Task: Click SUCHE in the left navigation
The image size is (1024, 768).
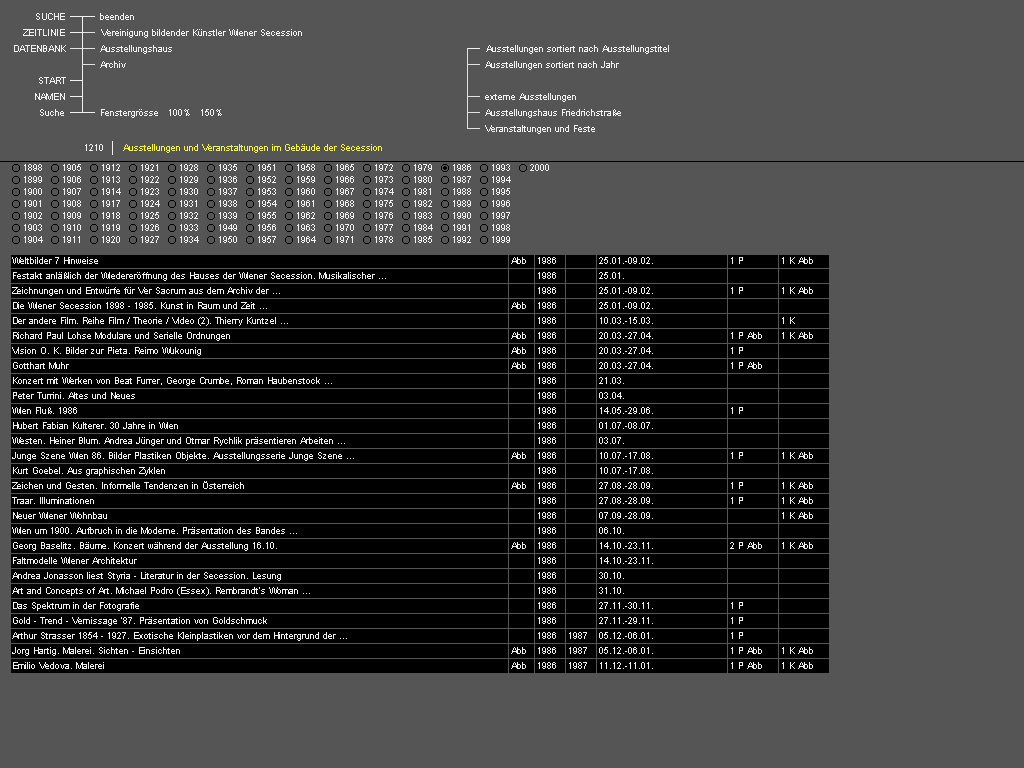Action: pos(50,17)
